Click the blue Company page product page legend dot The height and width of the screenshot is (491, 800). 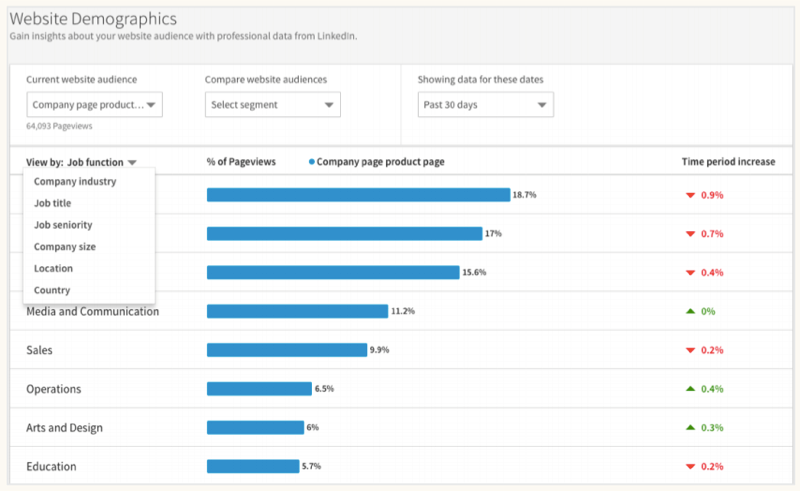point(311,162)
